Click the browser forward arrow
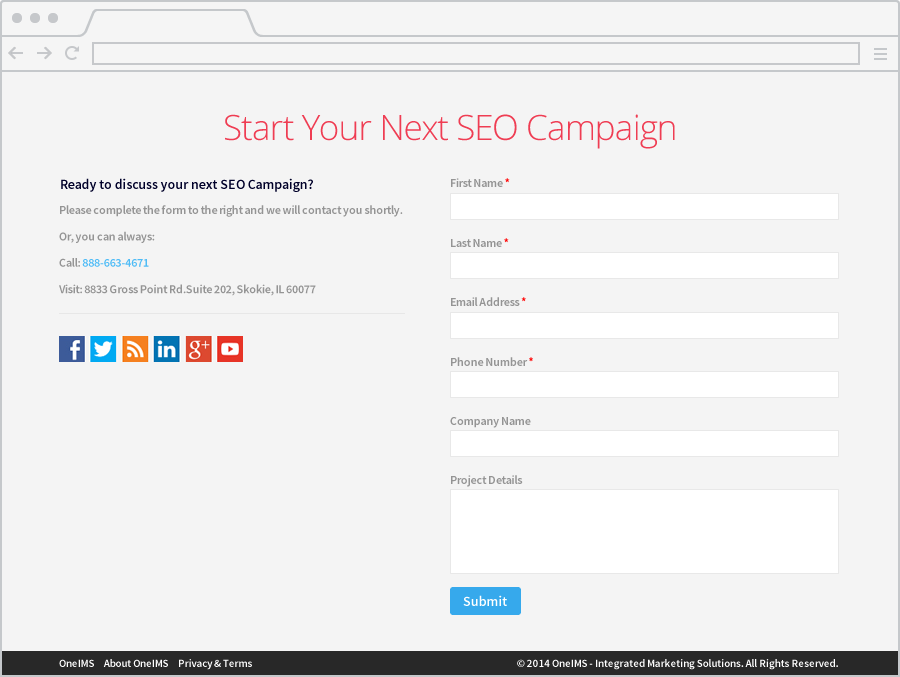This screenshot has height=677, width=900. (44, 54)
